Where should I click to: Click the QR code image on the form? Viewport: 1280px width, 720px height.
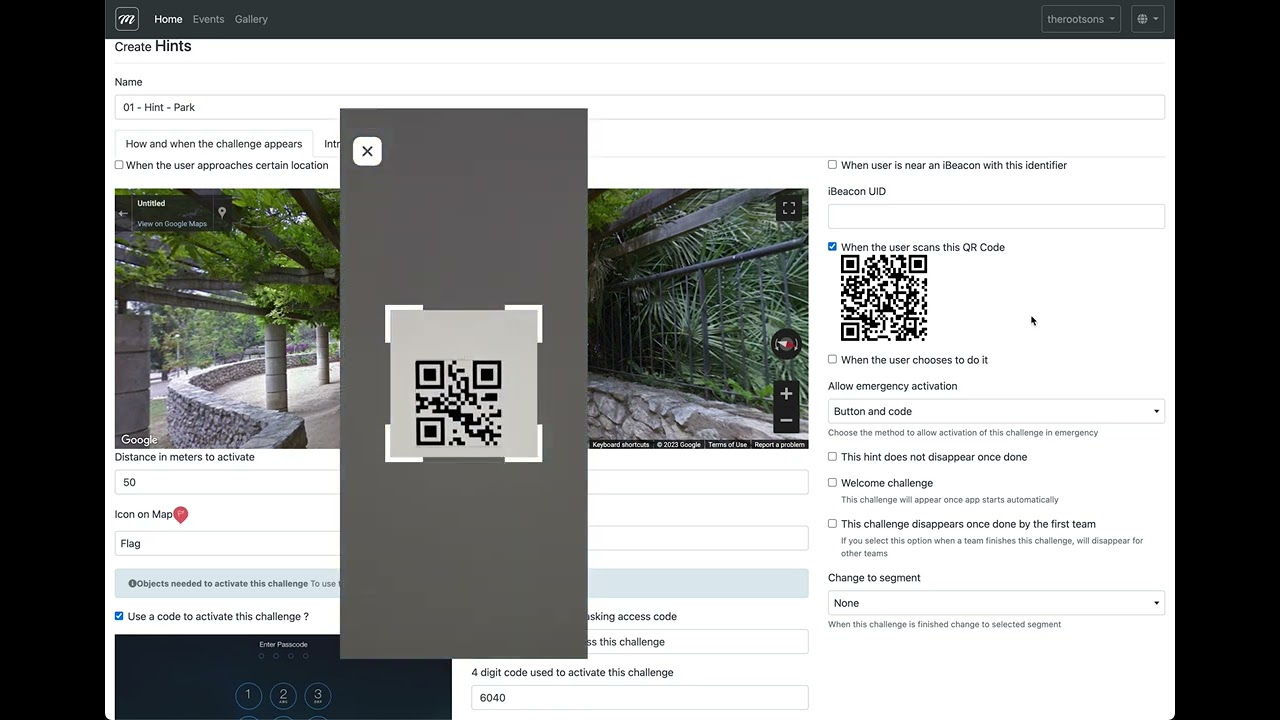click(x=884, y=298)
